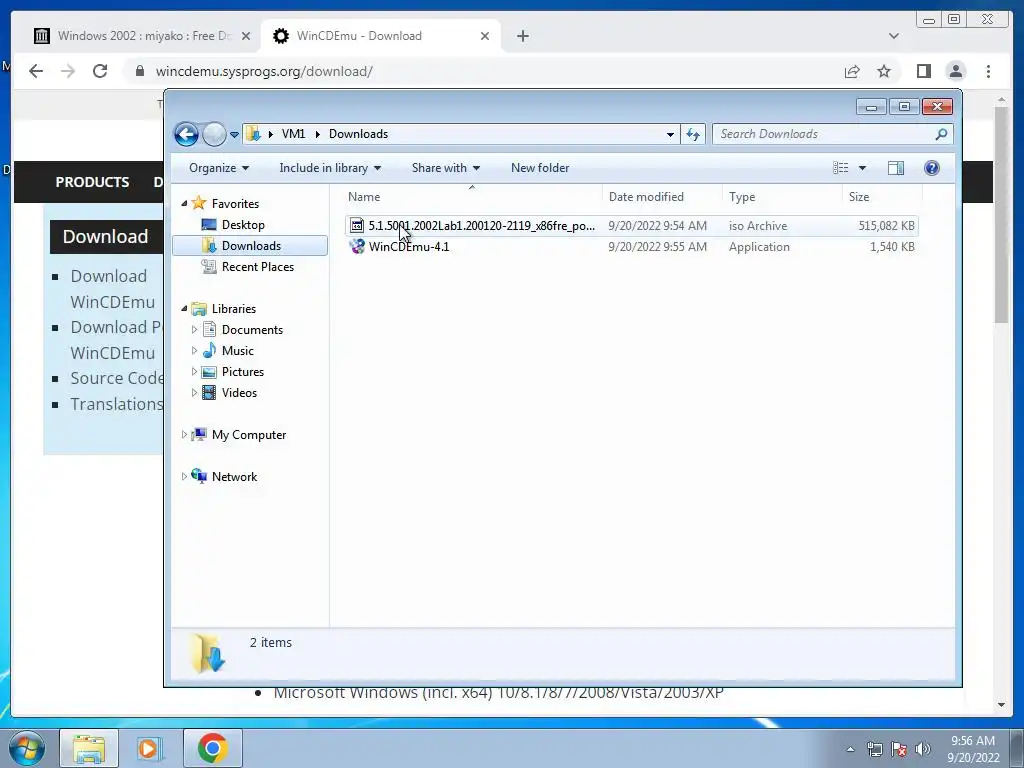Expand the Music library
The width and height of the screenshot is (1024, 768).
(x=194, y=351)
